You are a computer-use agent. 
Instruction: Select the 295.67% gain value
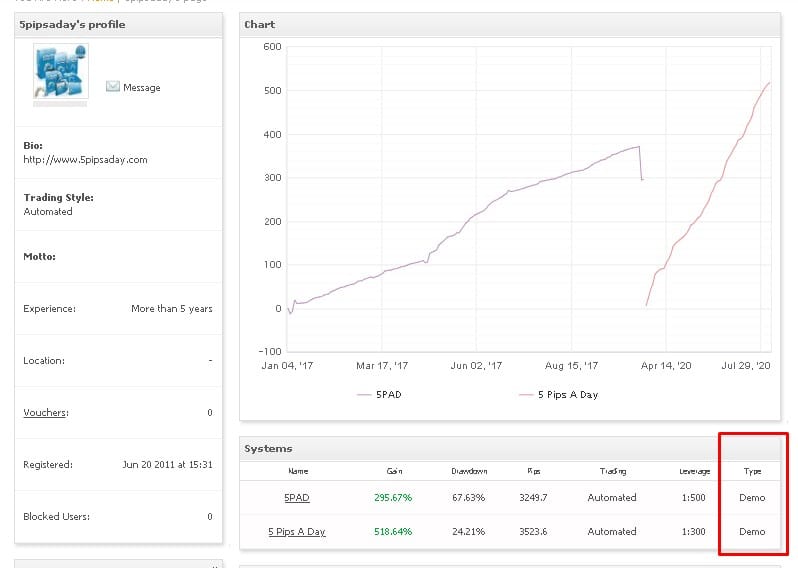coord(393,497)
